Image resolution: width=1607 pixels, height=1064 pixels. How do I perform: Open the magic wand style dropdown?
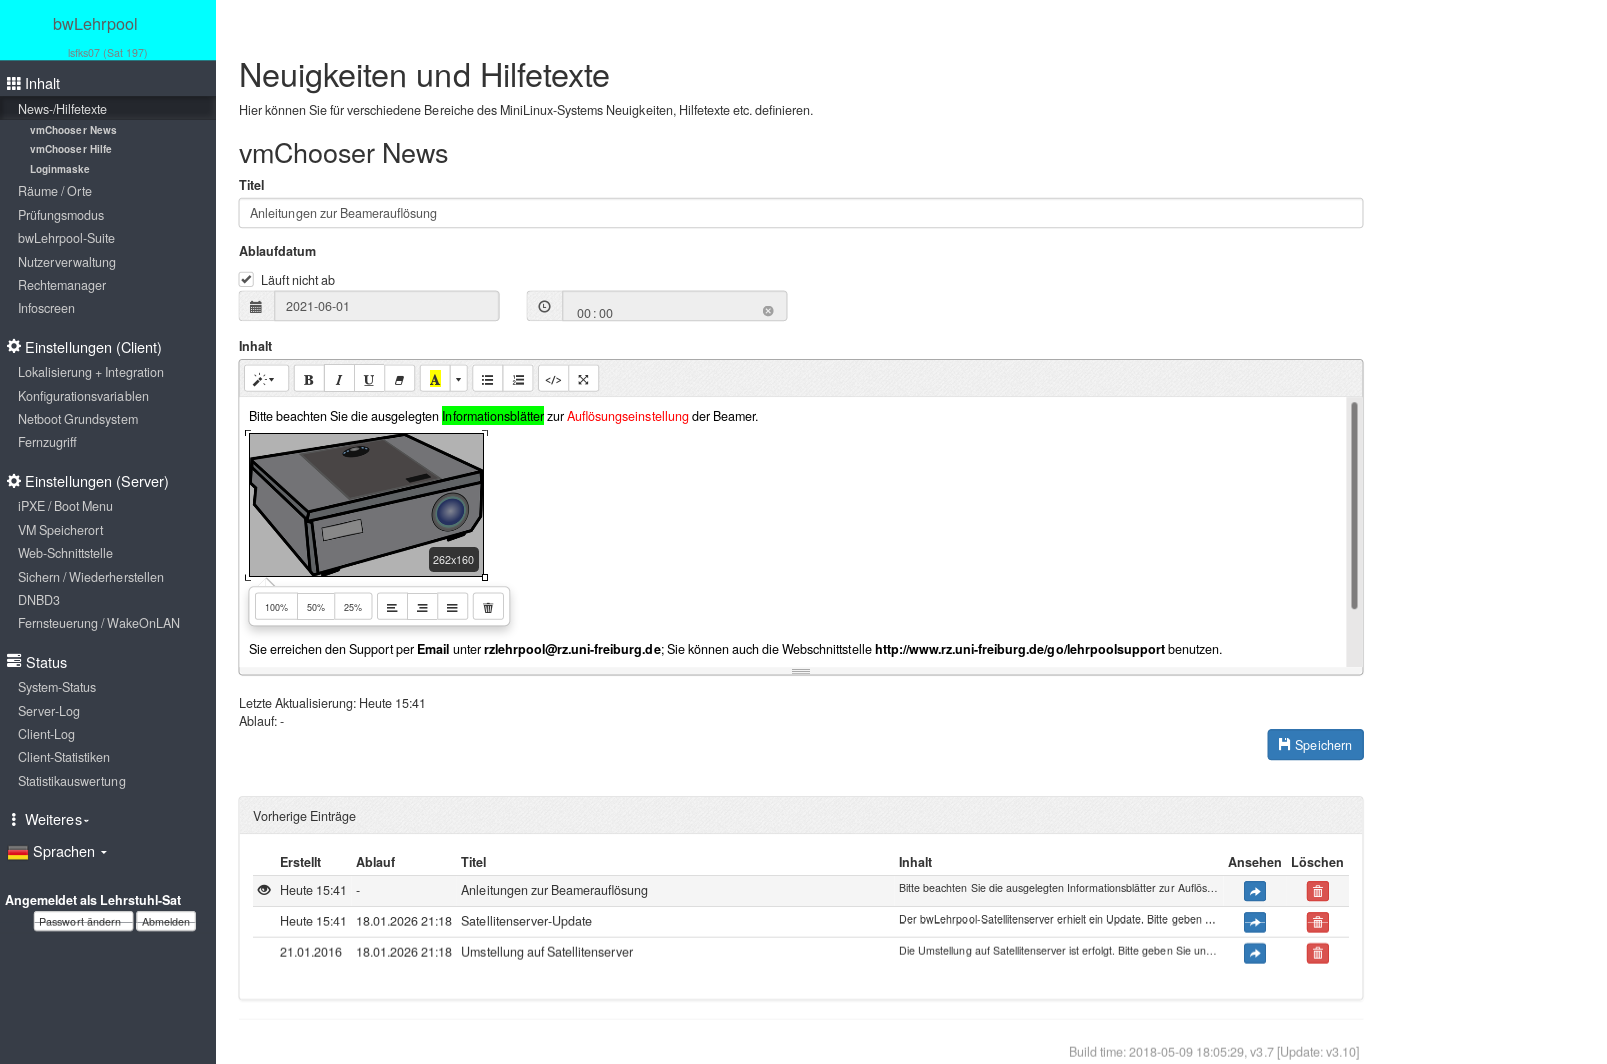pyautogui.click(x=265, y=380)
